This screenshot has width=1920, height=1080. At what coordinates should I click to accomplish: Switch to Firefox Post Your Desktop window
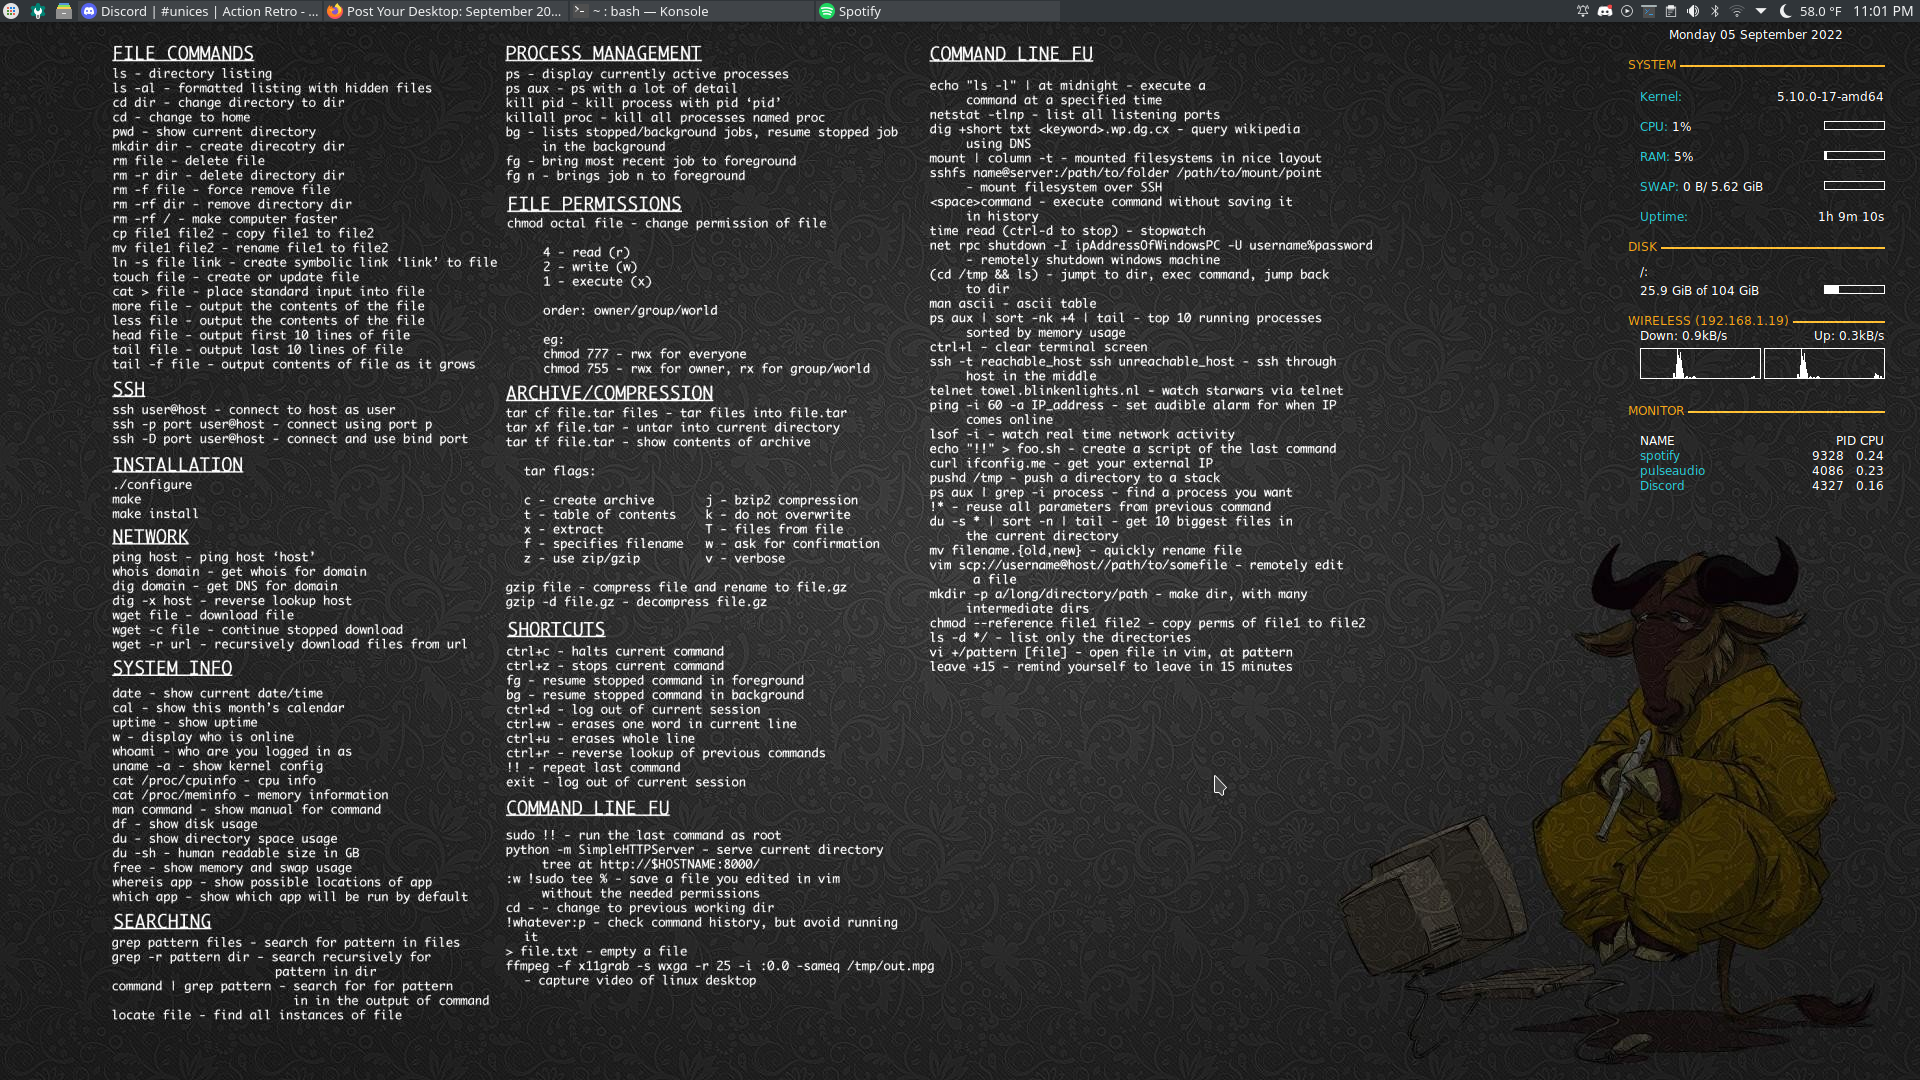(445, 11)
